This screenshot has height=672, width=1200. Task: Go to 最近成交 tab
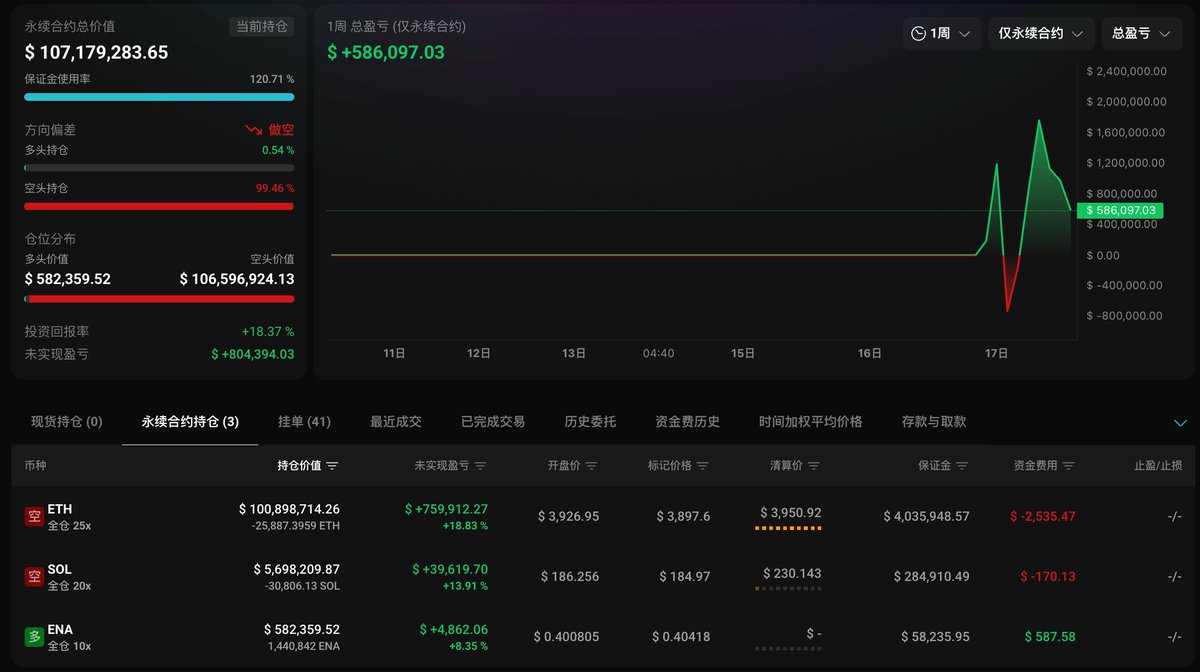tap(396, 422)
